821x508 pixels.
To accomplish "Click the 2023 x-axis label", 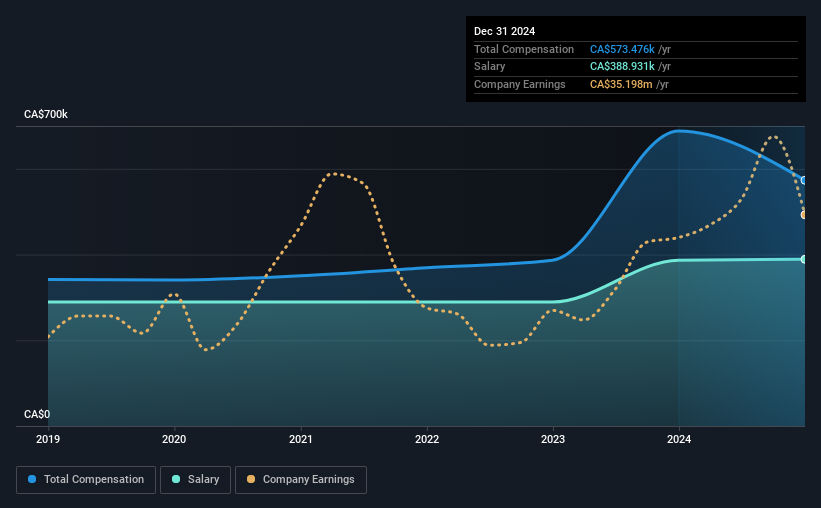I will 553,439.
